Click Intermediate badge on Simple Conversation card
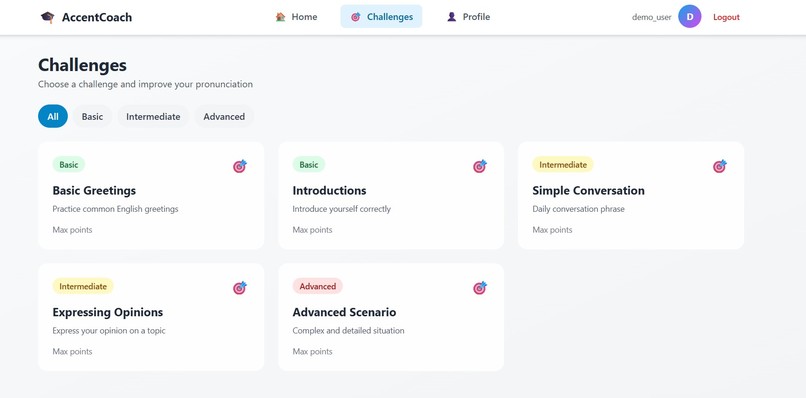This screenshot has width=806, height=398. [563, 165]
